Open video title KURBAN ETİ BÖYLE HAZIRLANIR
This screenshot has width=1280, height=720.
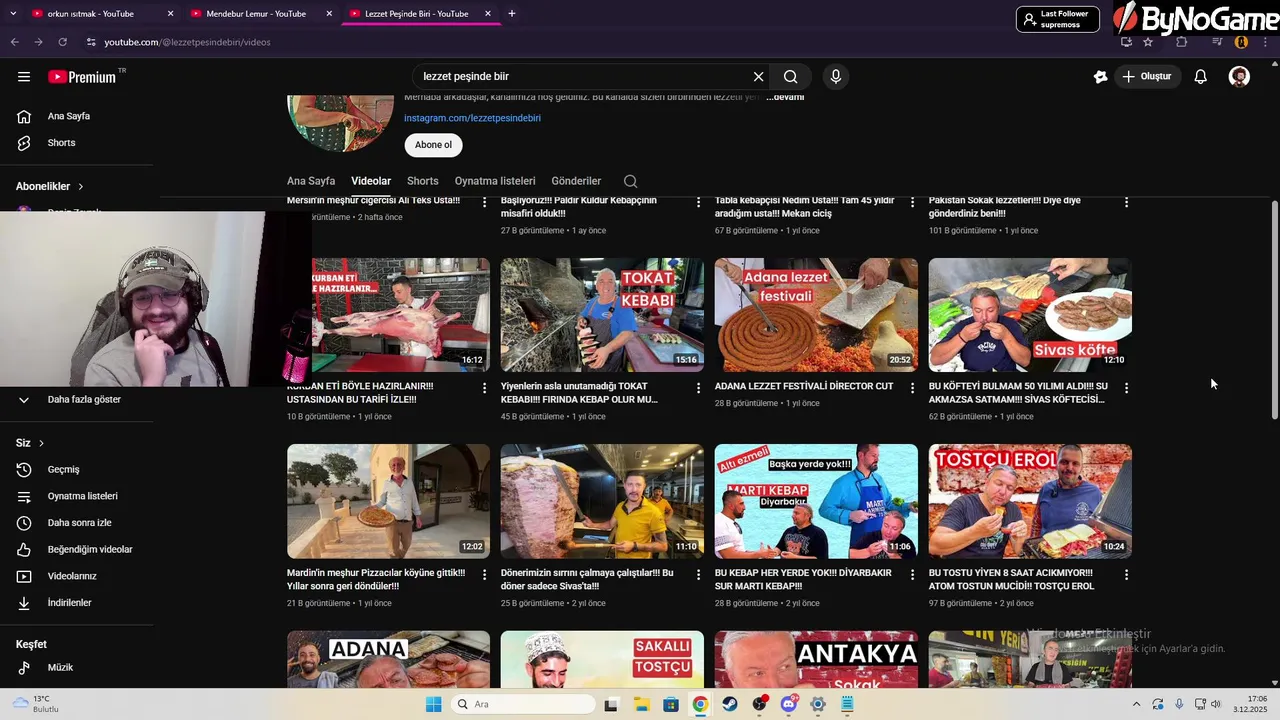pos(360,393)
